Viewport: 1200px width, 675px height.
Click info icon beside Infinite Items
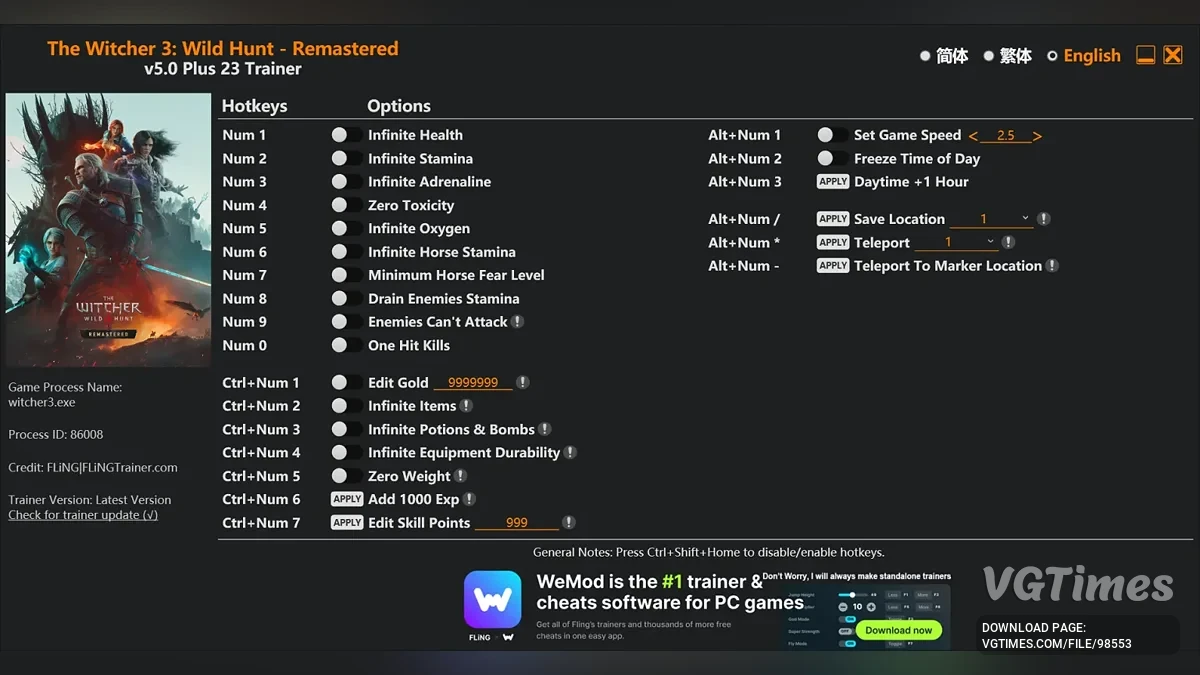pos(466,406)
